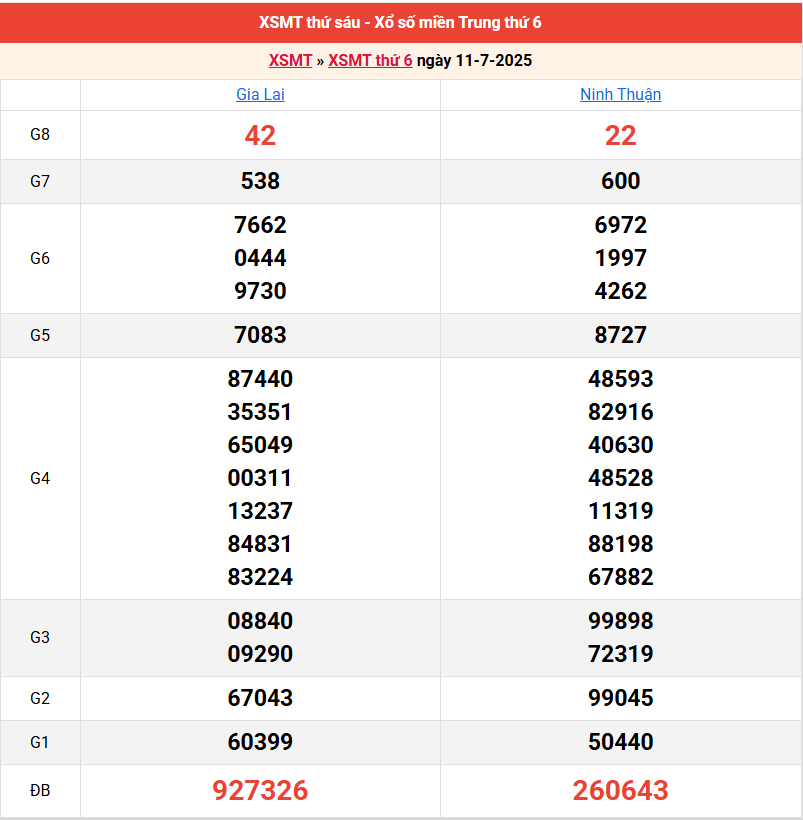This screenshot has height=820, width=803.
Task: Select the Ninh Thuận special prize 260643
Action: pyautogui.click(x=620, y=791)
